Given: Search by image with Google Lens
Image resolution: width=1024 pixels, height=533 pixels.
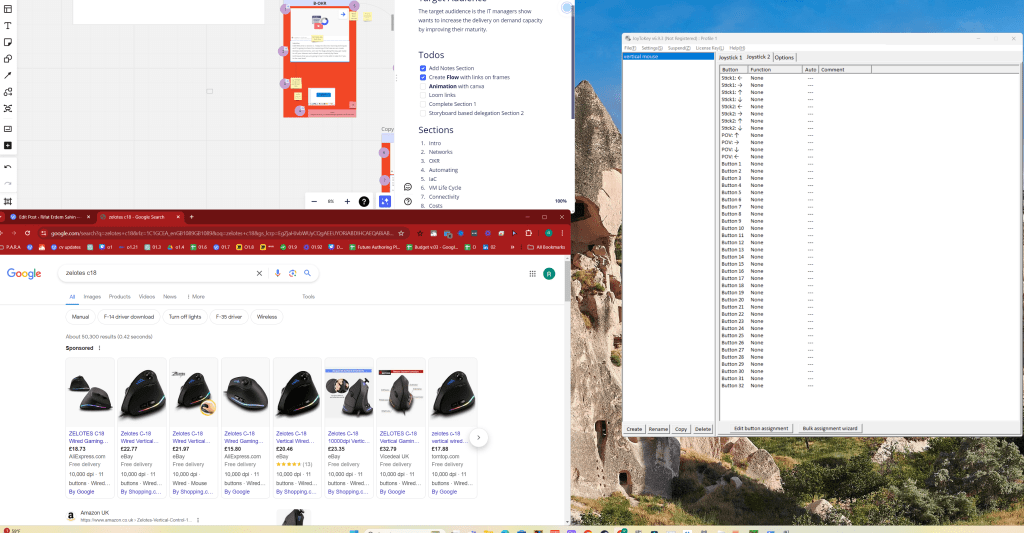Looking at the screenshot, I should click(x=293, y=273).
